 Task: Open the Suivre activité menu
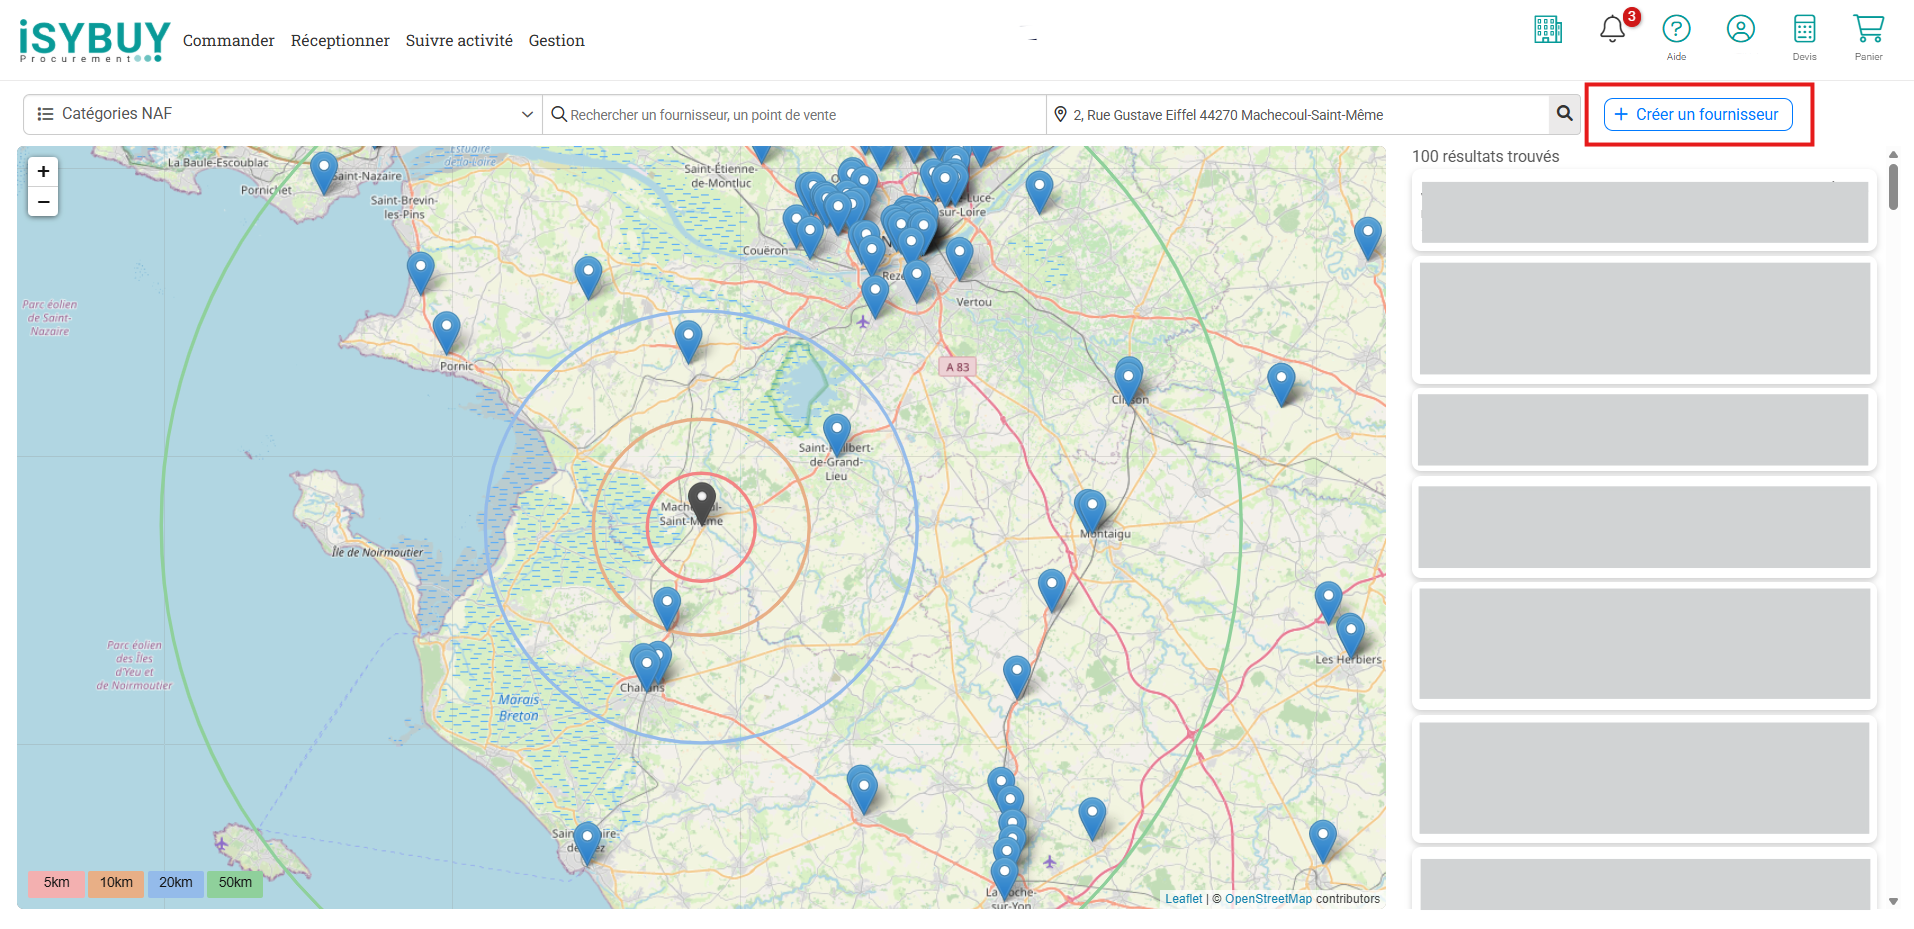(459, 41)
